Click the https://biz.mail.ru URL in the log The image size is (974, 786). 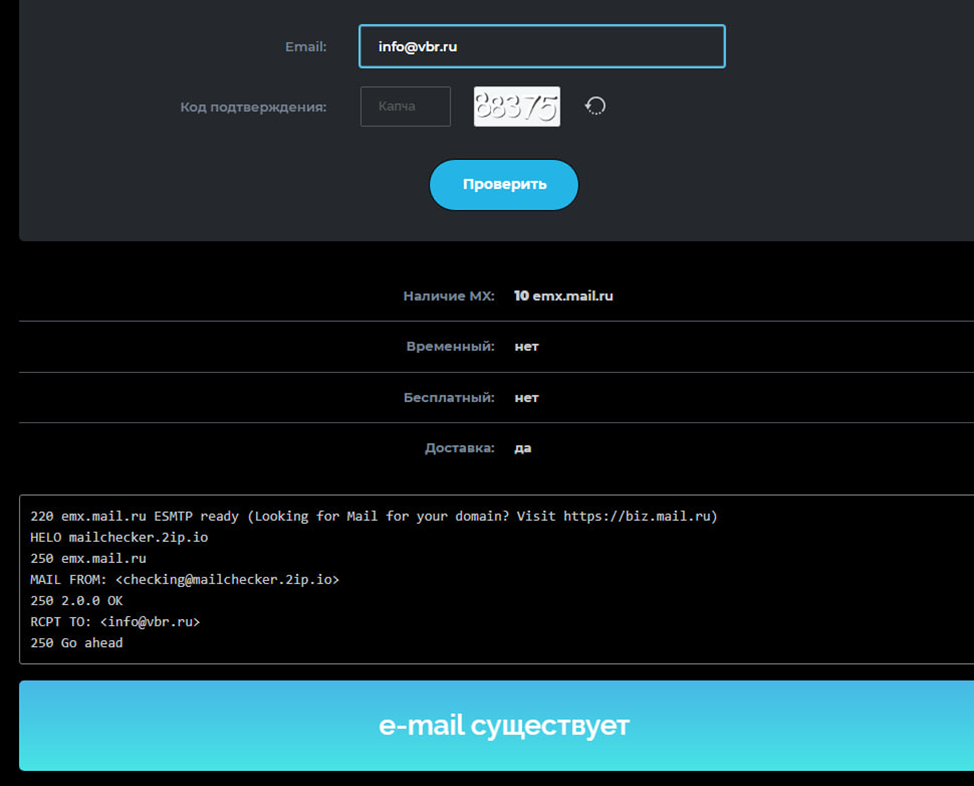[x=636, y=517]
